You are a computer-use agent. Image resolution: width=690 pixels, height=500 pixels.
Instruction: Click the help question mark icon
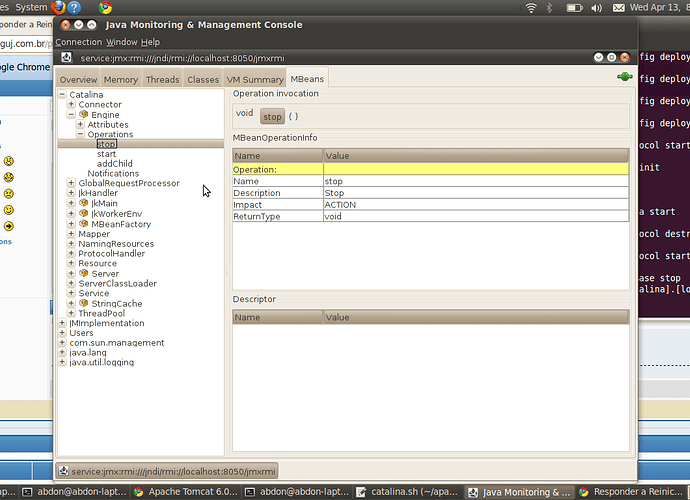click(x=74, y=7)
